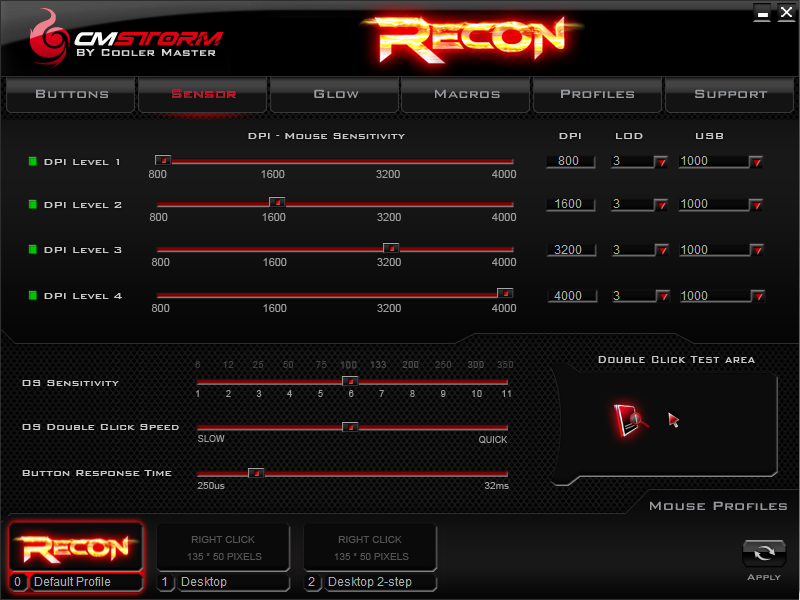Switch to the Support tab
Image resolution: width=800 pixels, height=600 pixels.
730,94
